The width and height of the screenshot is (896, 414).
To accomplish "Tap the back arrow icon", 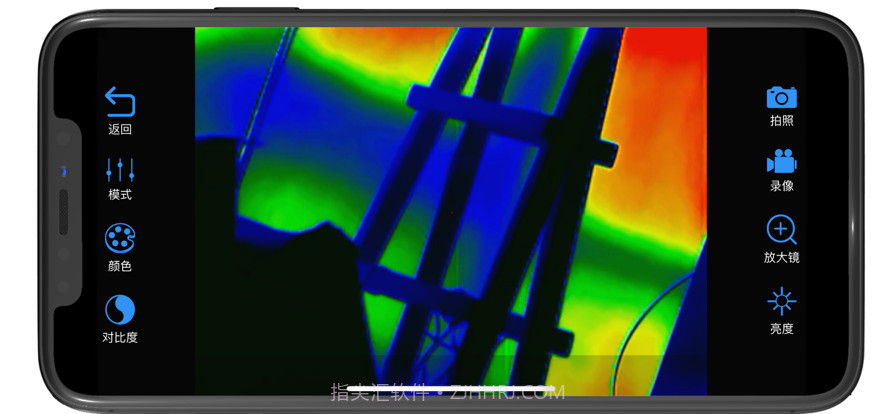I will 120,101.
